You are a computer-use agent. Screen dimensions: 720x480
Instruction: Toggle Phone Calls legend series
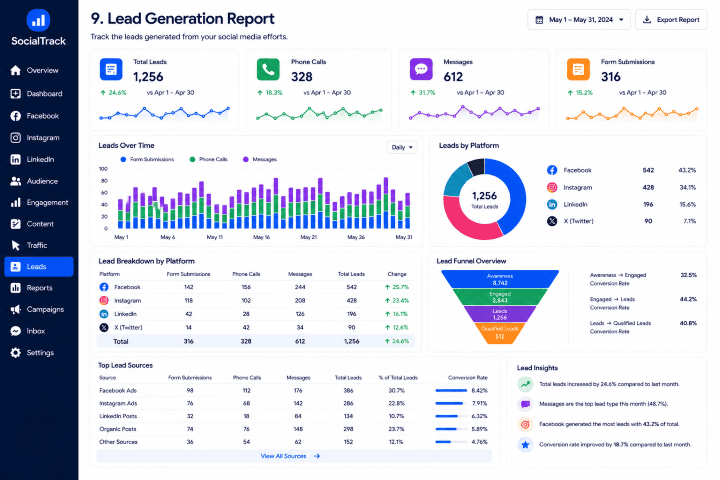pyautogui.click(x=208, y=159)
